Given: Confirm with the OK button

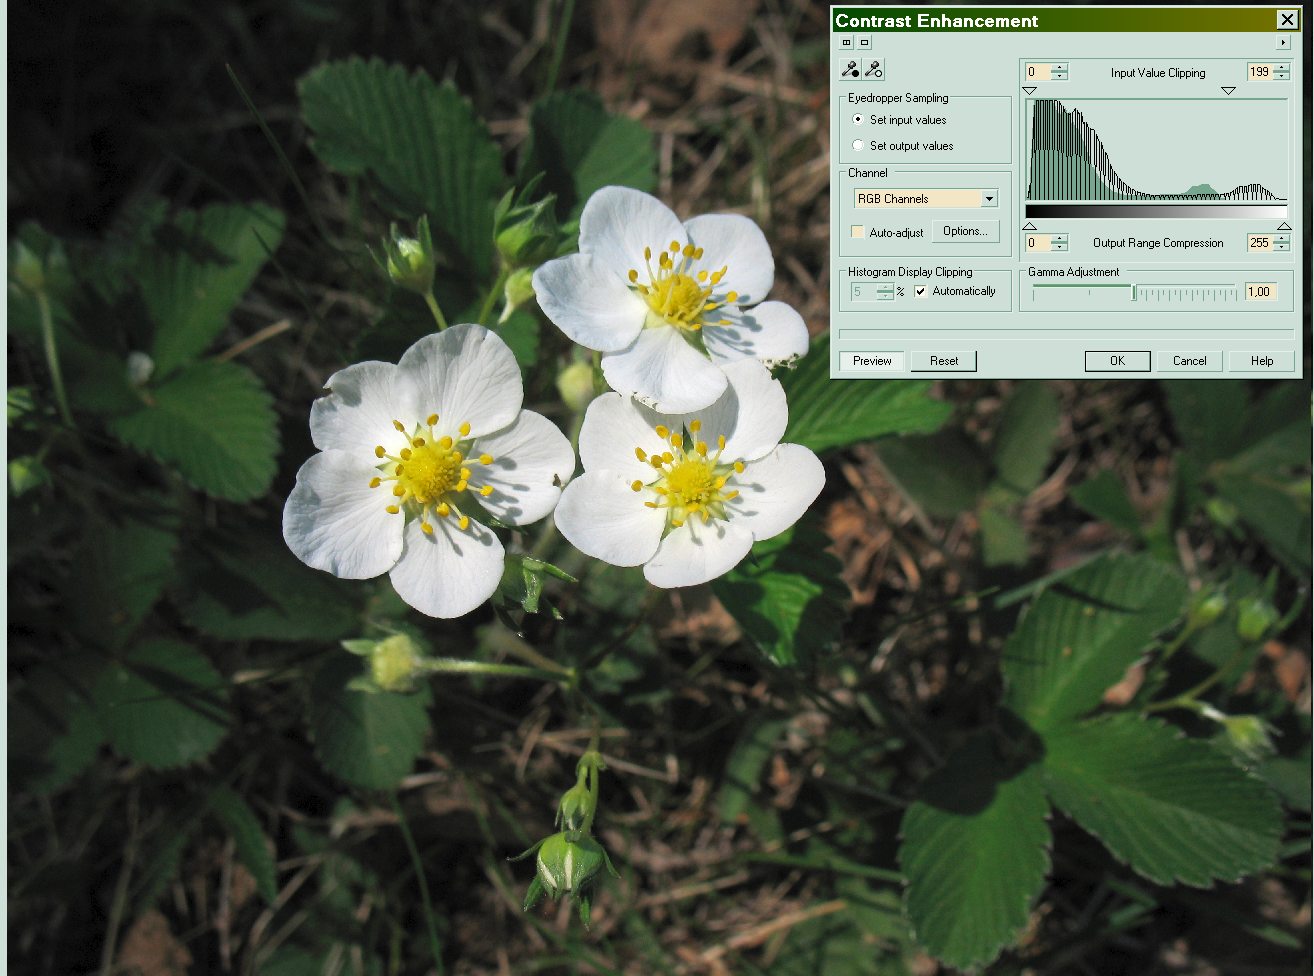Looking at the screenshot, I should click(x=1117, y=361).
